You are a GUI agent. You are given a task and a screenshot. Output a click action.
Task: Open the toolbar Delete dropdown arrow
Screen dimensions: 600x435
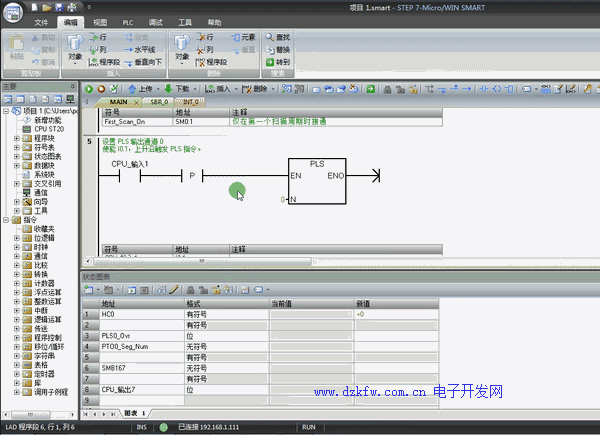tap(273, 89)
